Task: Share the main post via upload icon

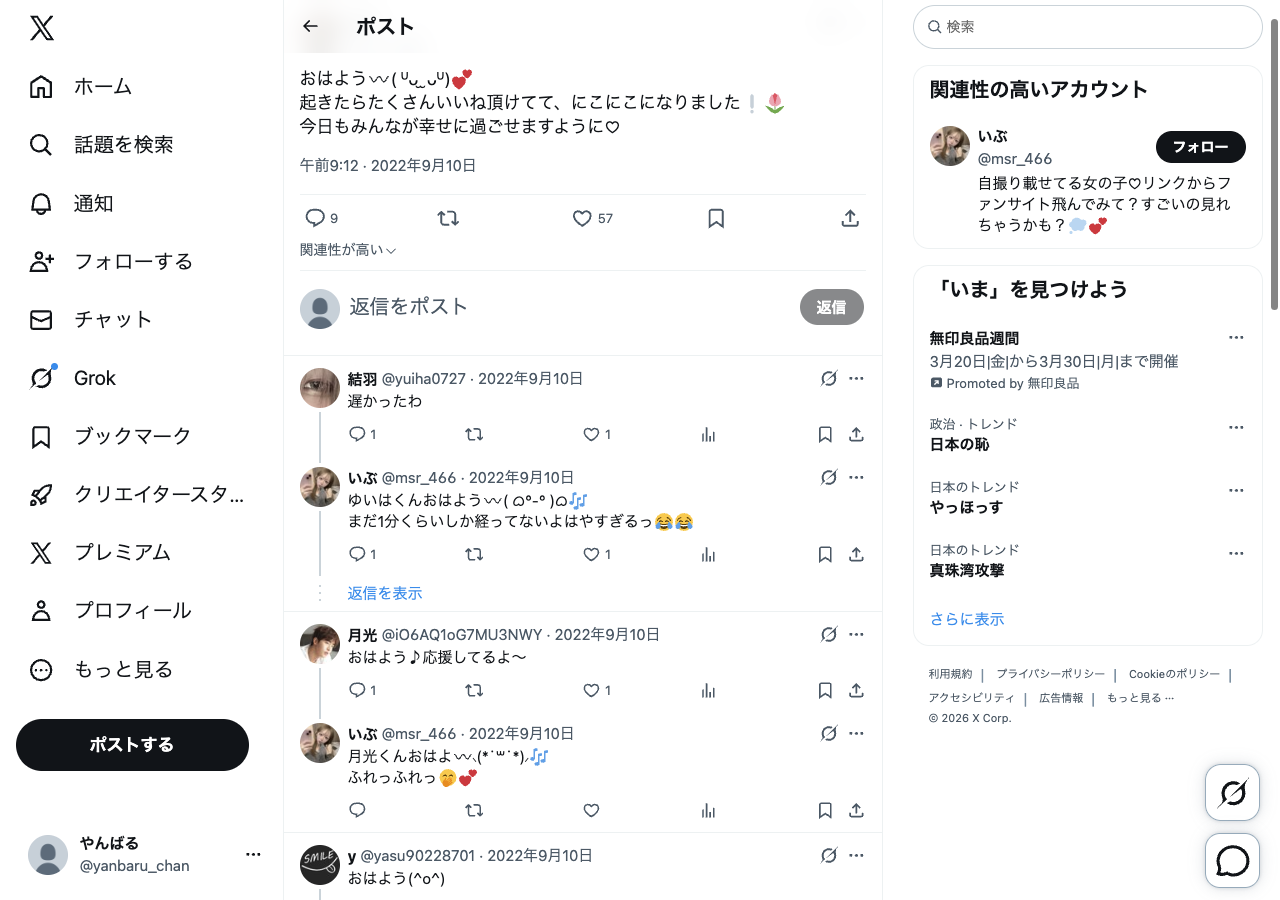Action: pos(850,218)
